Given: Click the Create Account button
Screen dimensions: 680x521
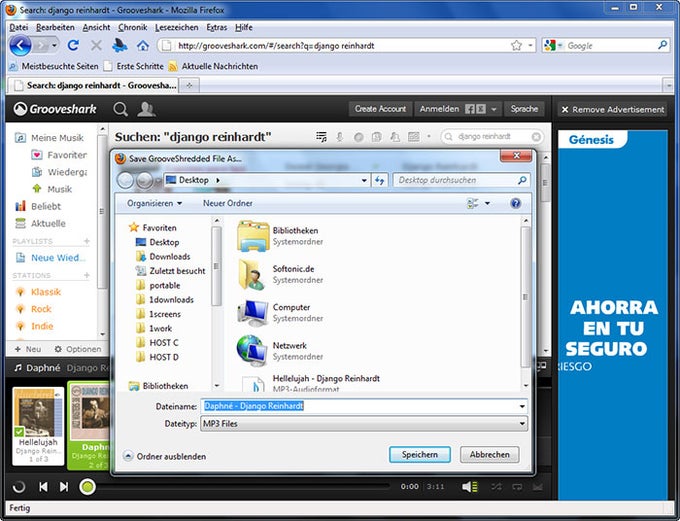Looking at the screenshot, I should (x=380, y=109).
